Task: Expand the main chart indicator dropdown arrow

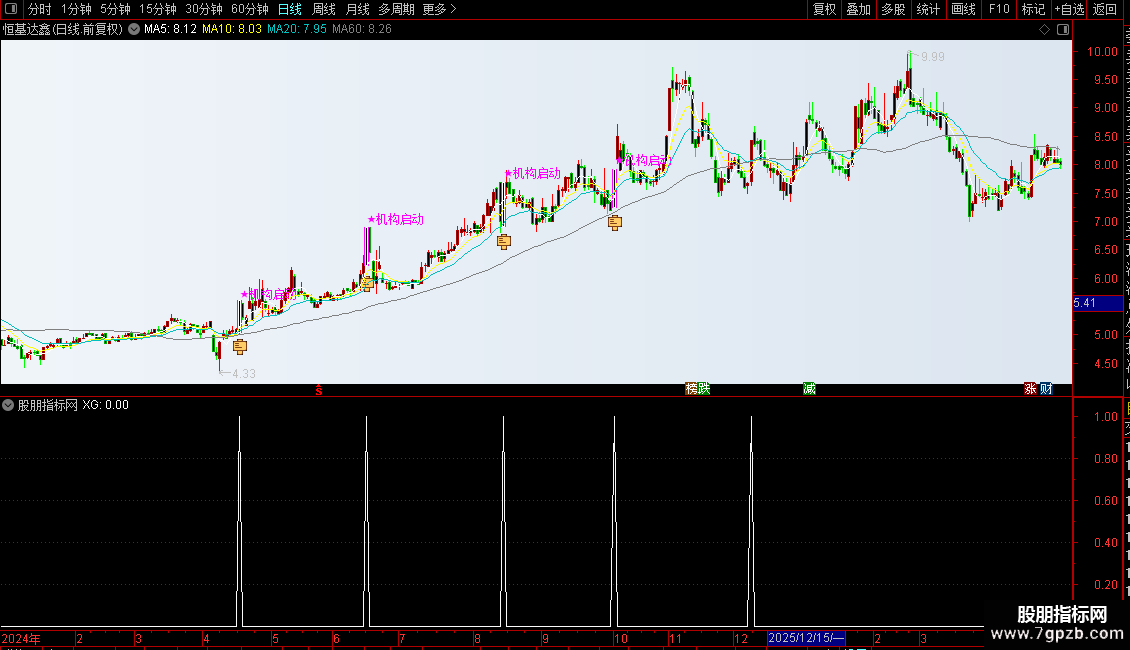Action: 134,30
